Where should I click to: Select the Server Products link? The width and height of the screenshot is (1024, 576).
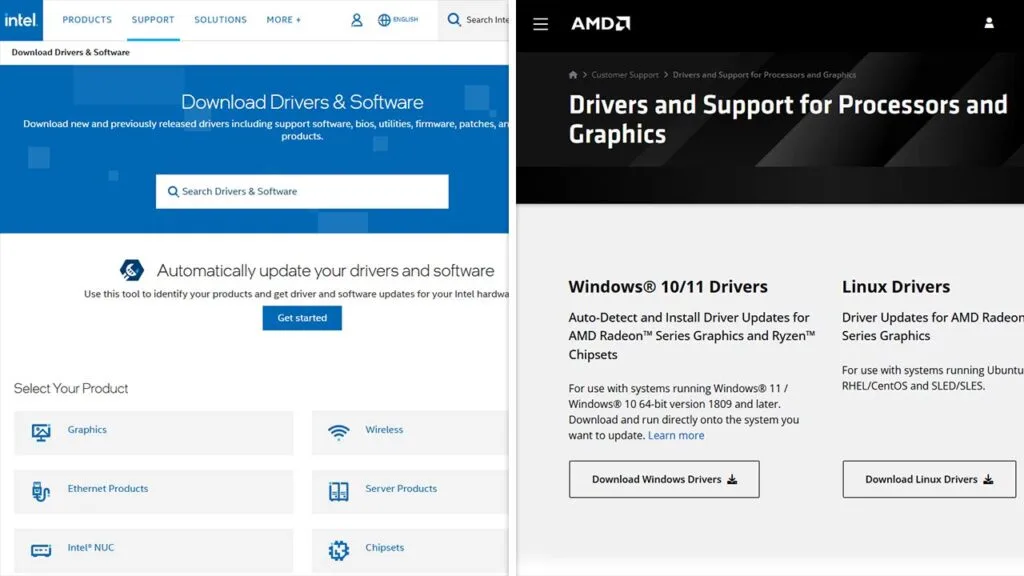401,488
